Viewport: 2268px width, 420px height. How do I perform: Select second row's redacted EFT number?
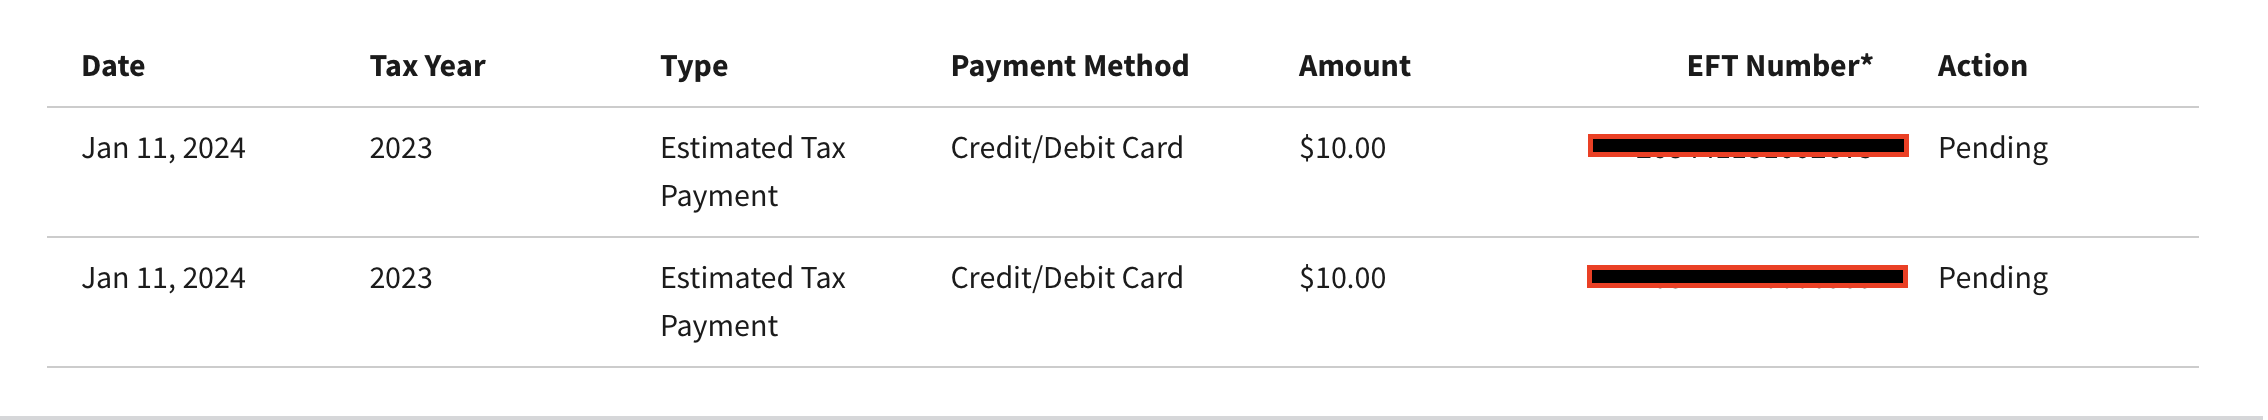(x=1748, y=276)
